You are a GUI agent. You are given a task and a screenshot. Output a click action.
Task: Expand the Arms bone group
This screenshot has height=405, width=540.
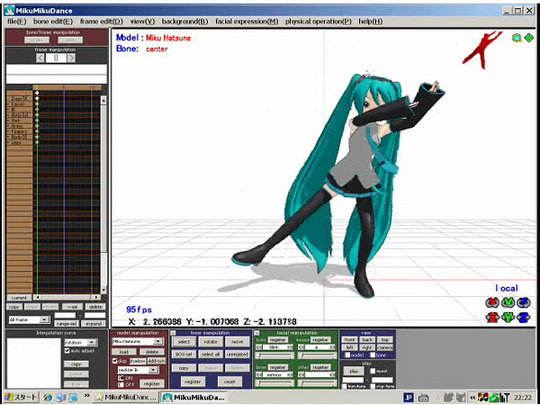tap(8, 126)
